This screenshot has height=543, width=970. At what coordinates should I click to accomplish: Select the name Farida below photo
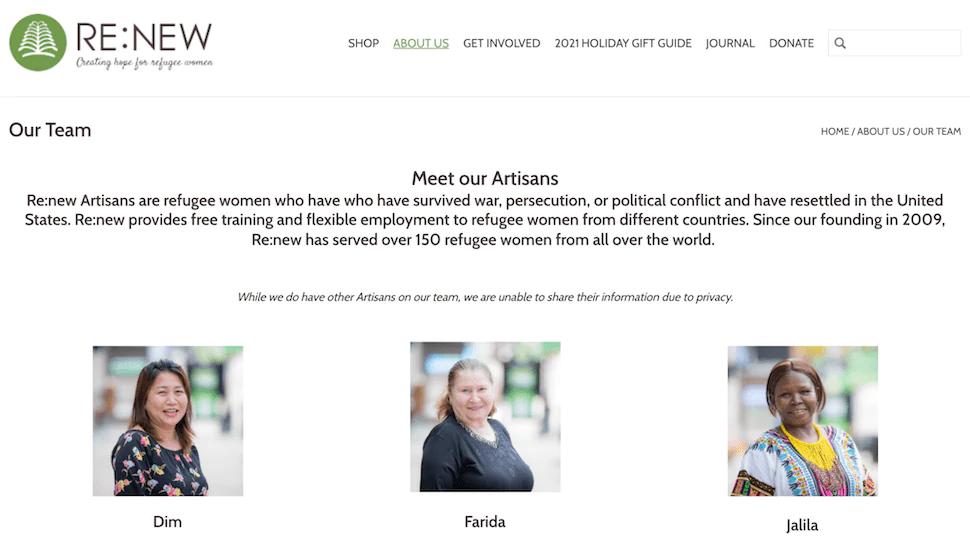[x=485, y=522]
